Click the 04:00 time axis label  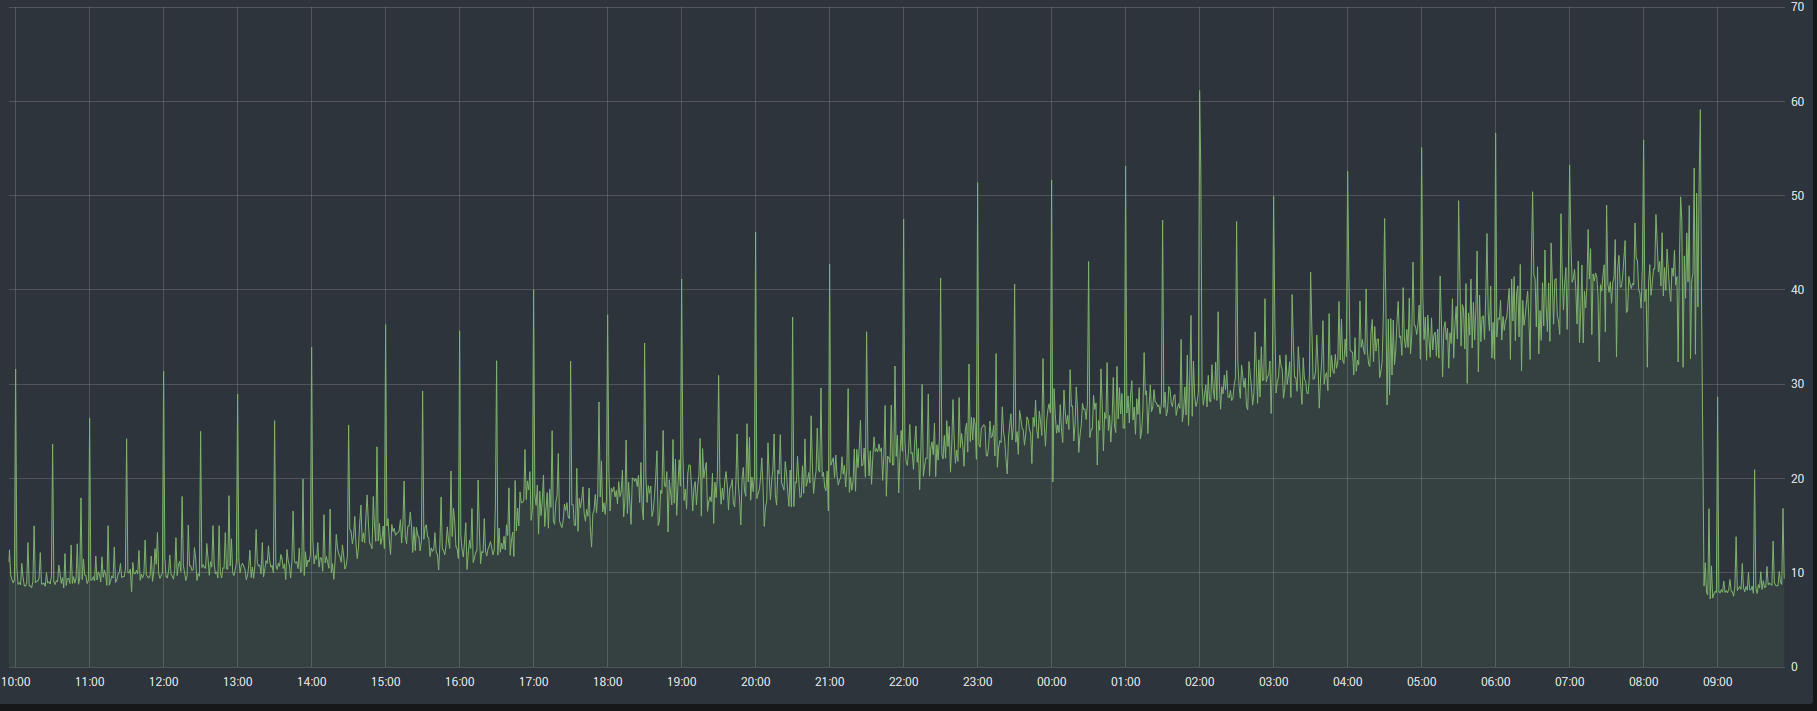click(x=1348, y=682)
